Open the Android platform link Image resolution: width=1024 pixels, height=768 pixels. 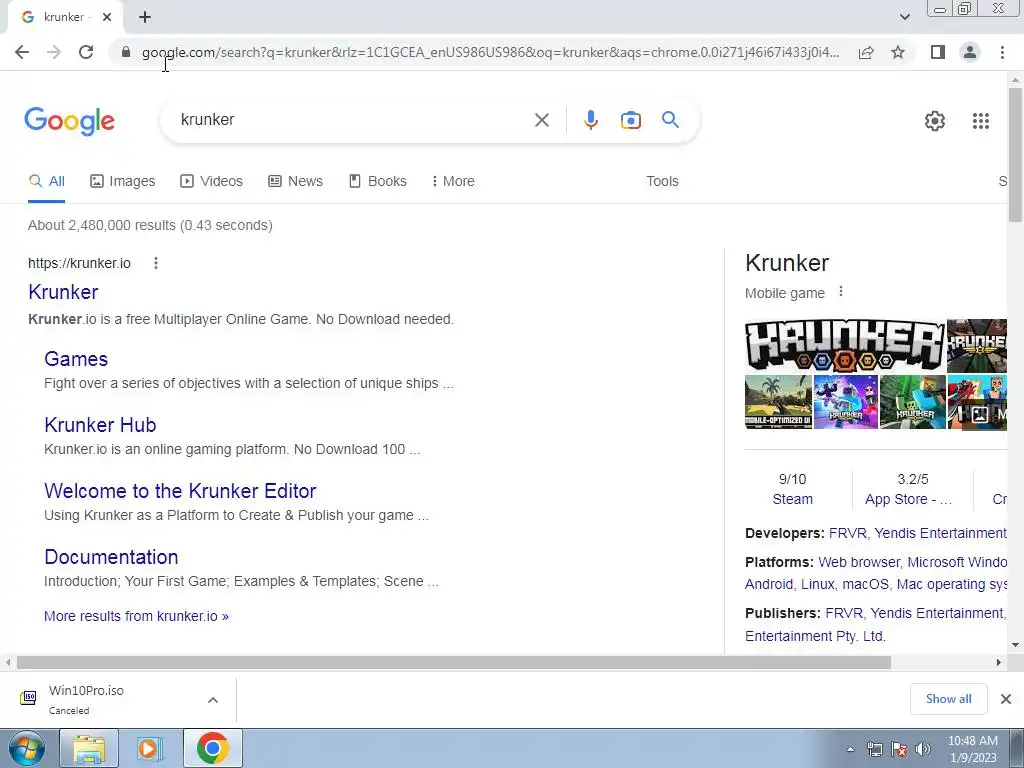click(x=769, y=584)
